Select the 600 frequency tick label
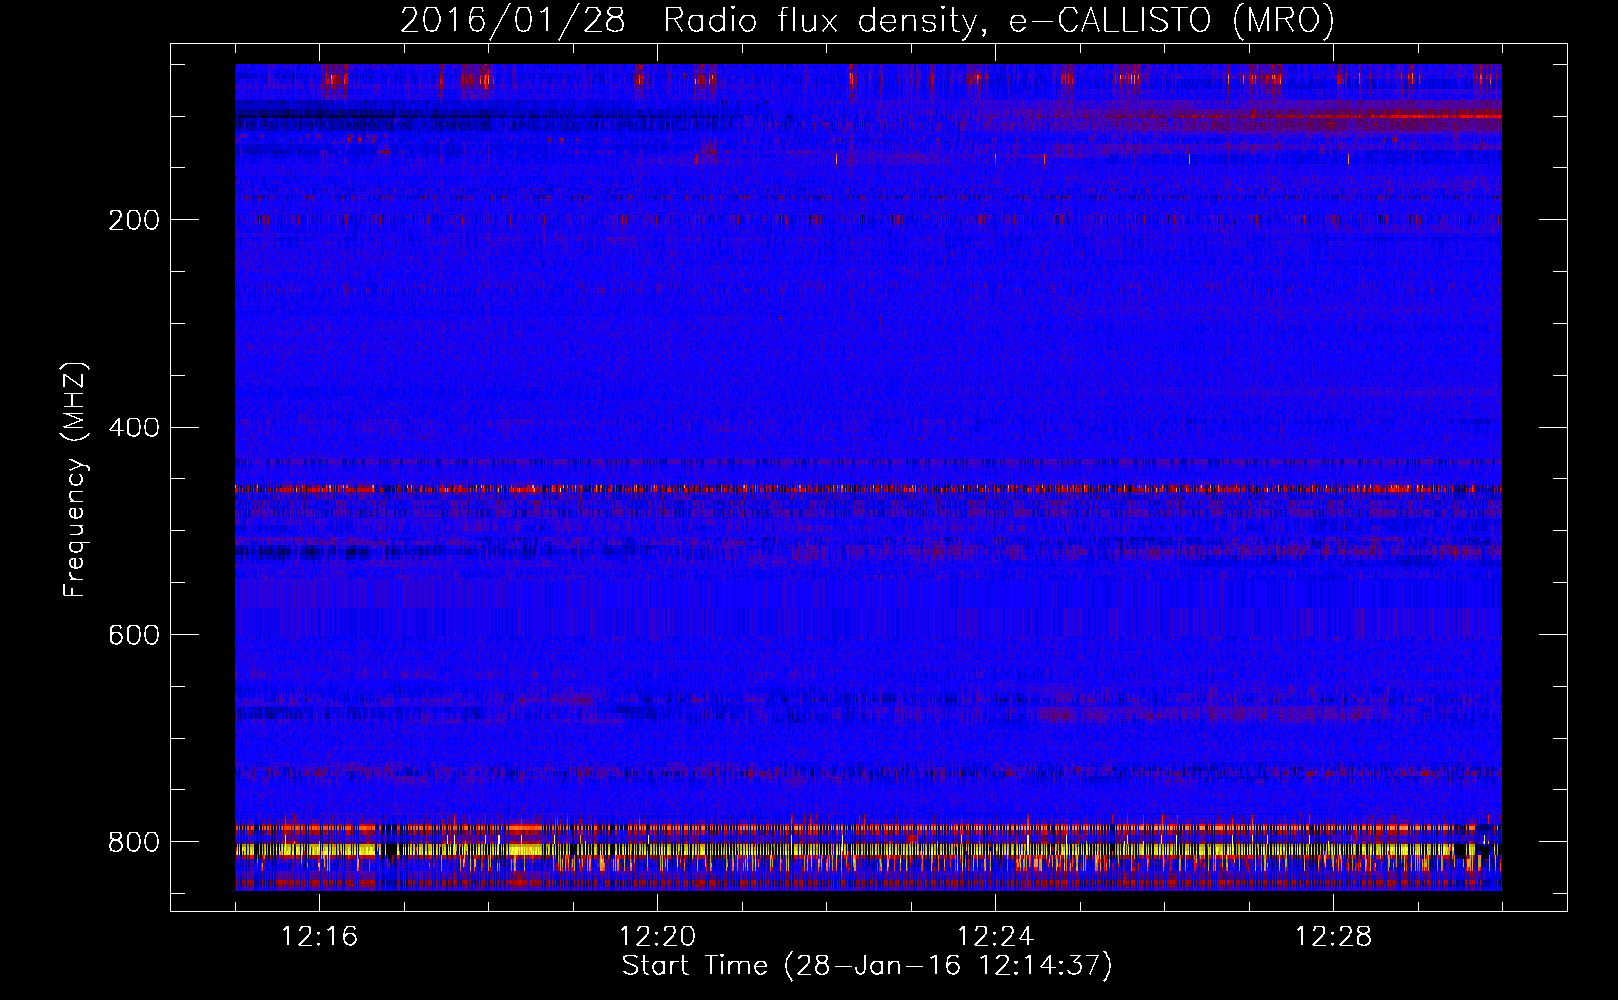The image size is (1618, 1000). 134,635
